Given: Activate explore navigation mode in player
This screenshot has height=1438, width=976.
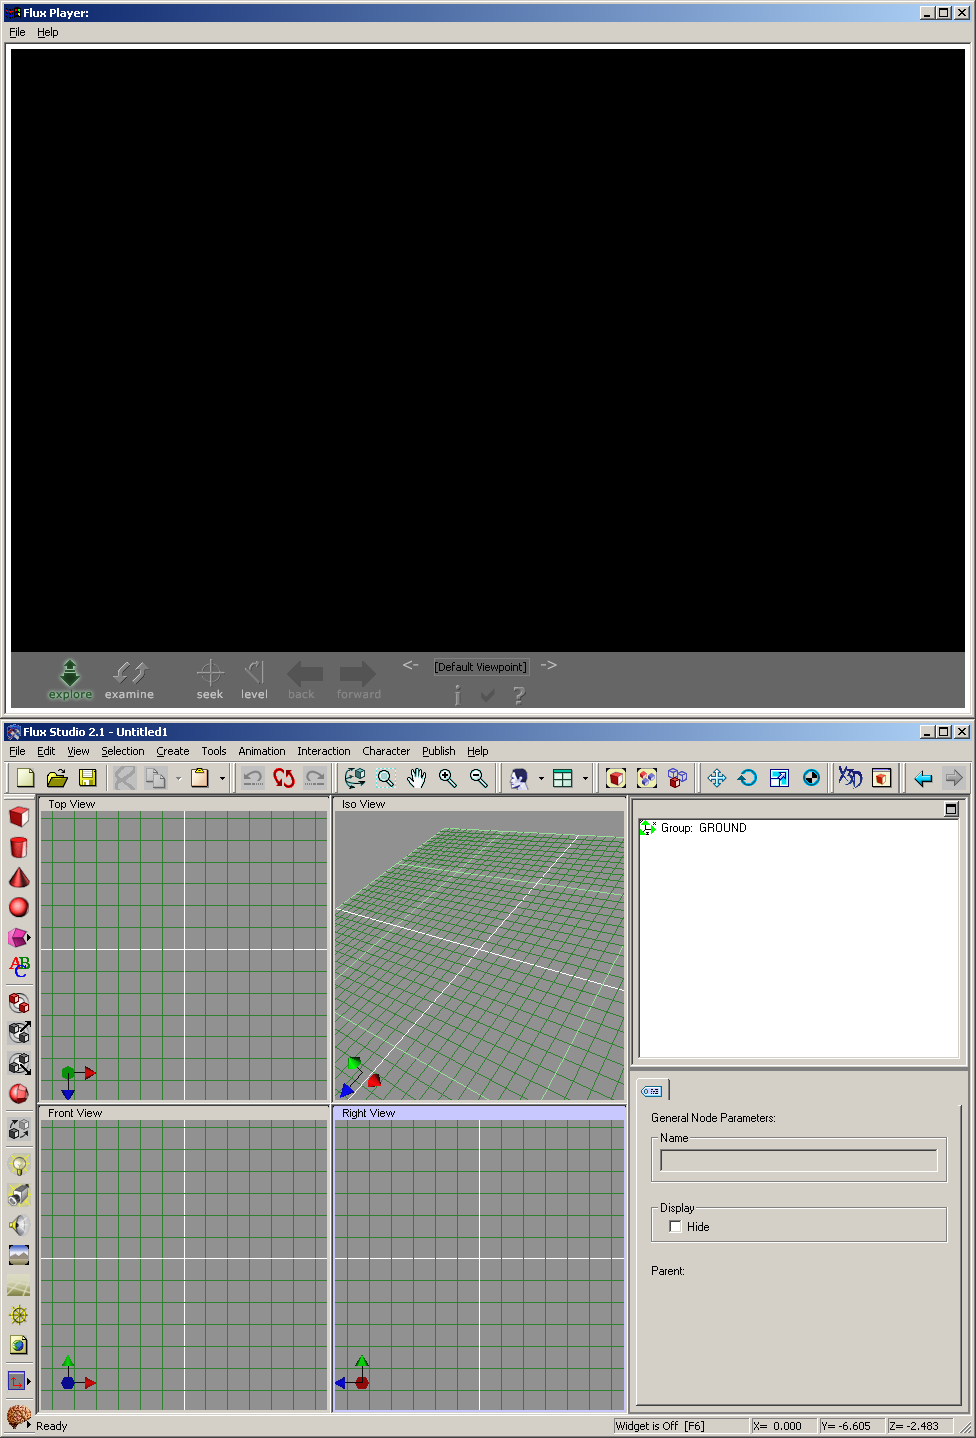Looking at the screenshot, I should click(70, 679).
